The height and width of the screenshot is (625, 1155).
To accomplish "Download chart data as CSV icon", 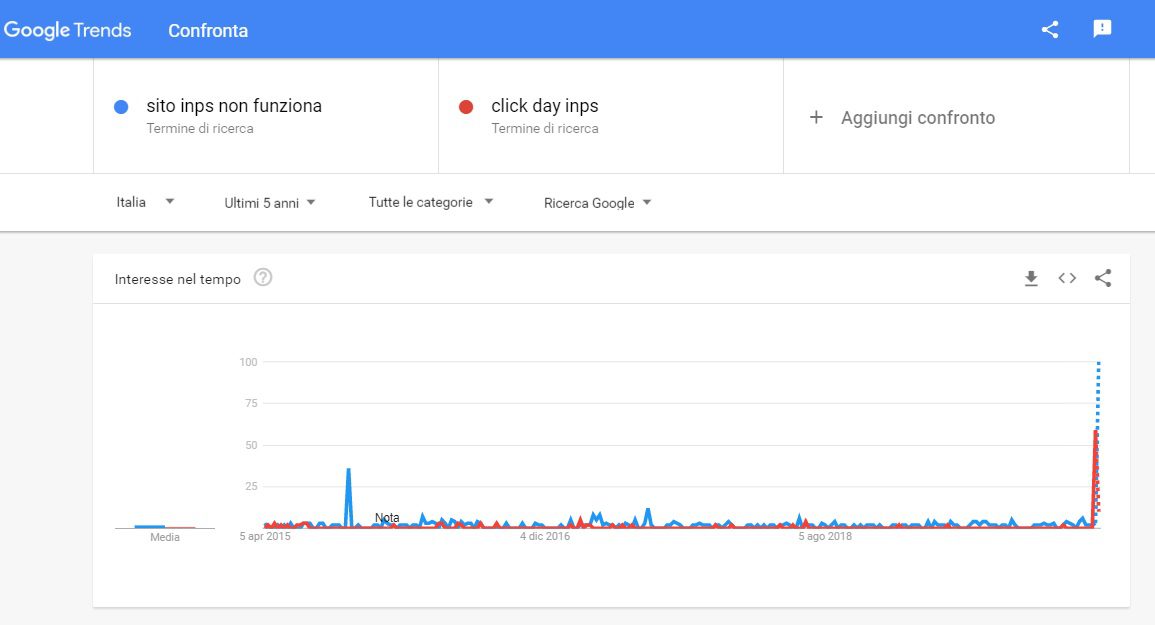I will click(x=1031, y=278).
